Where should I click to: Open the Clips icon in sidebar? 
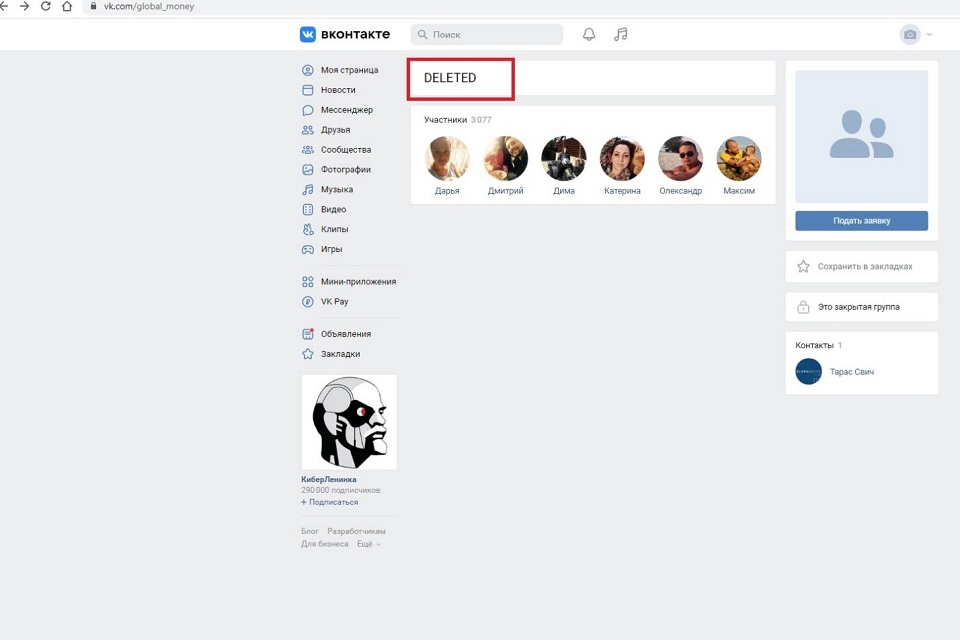[x=308, y=229]
